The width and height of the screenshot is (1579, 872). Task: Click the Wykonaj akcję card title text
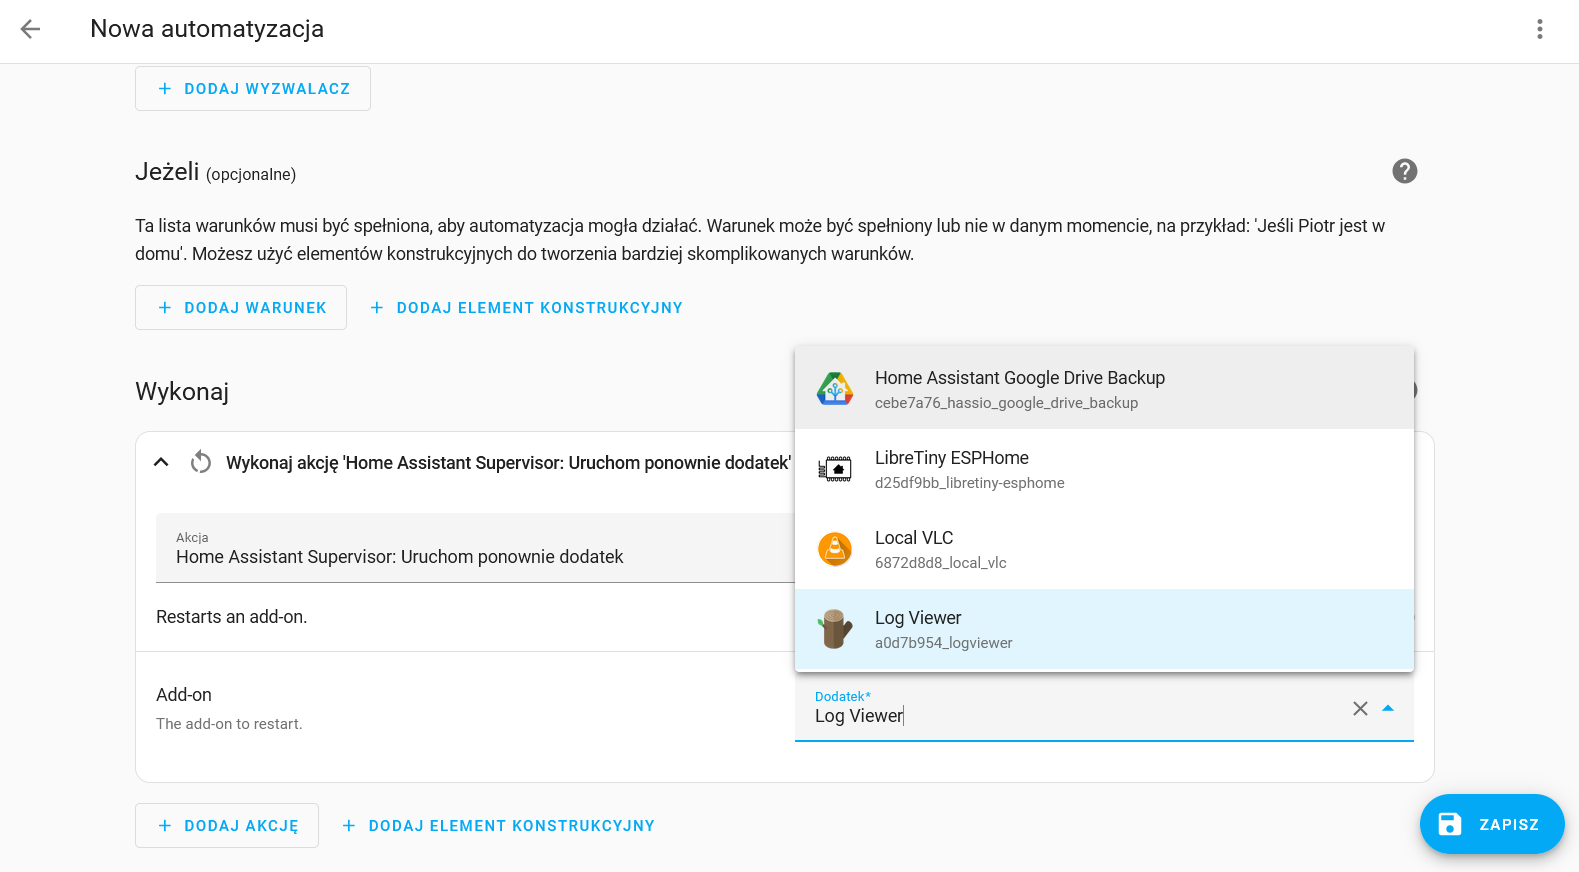coord(508,463)
